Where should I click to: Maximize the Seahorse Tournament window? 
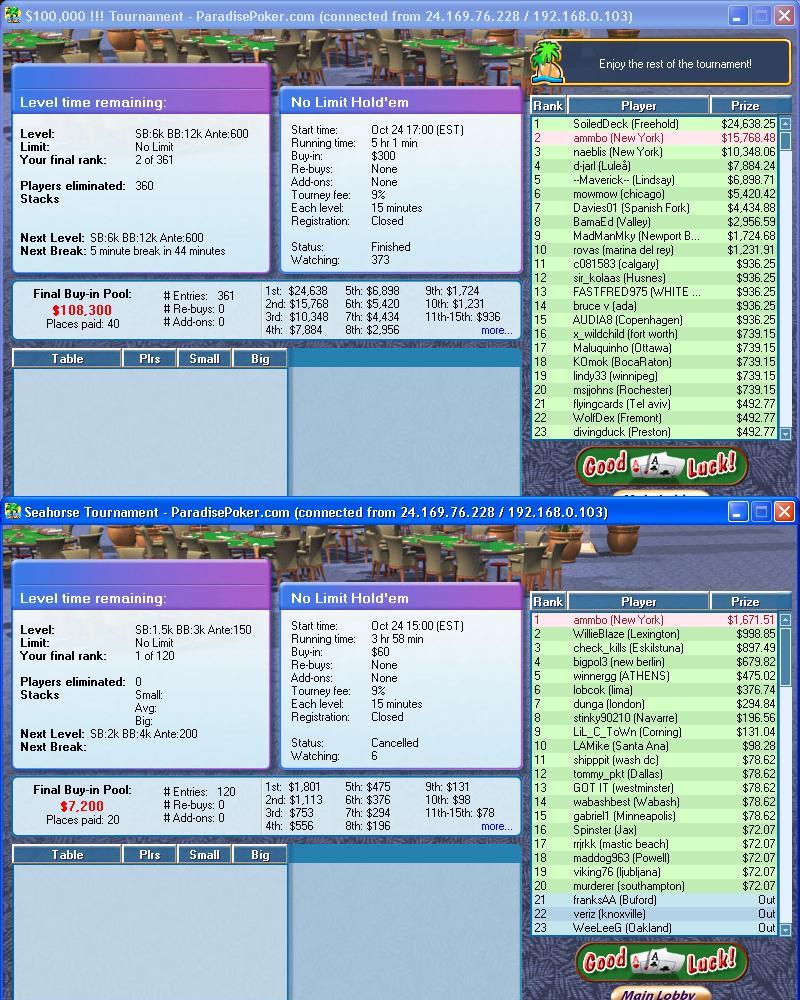(x=761, y=512)
